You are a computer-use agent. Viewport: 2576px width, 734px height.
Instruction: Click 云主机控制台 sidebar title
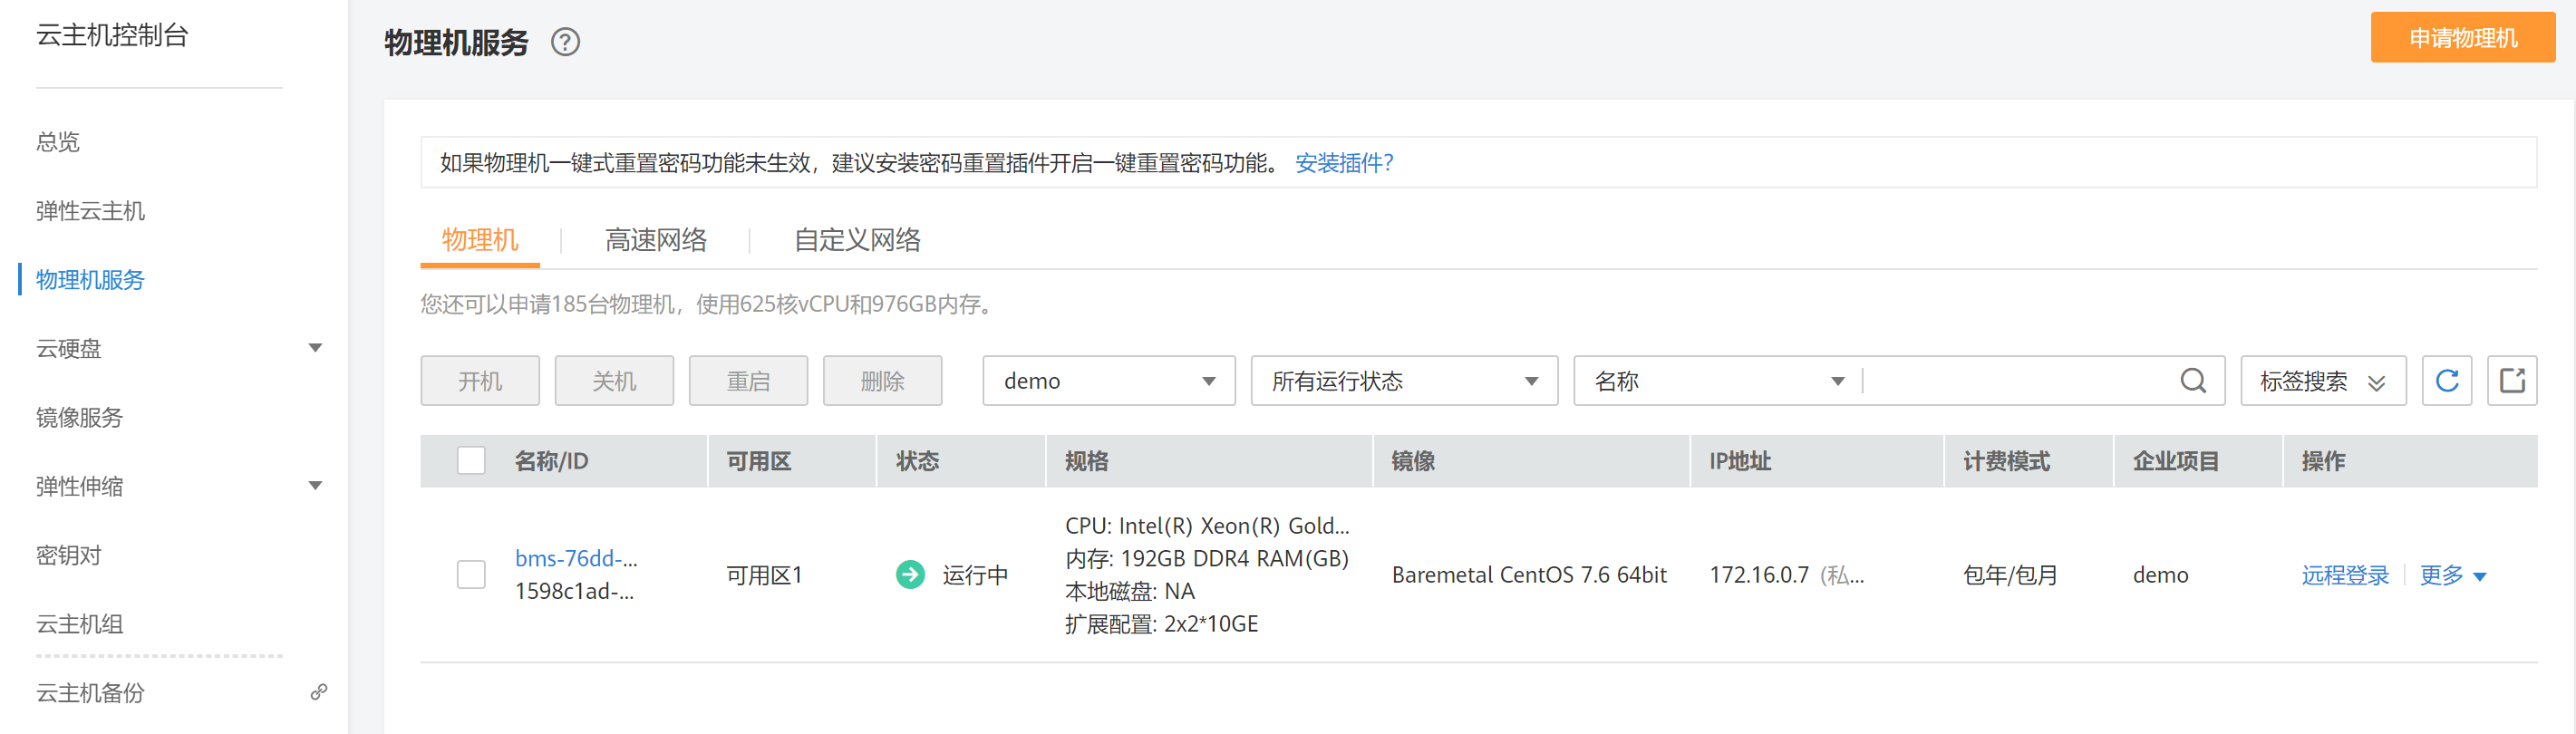click(112, 36)
